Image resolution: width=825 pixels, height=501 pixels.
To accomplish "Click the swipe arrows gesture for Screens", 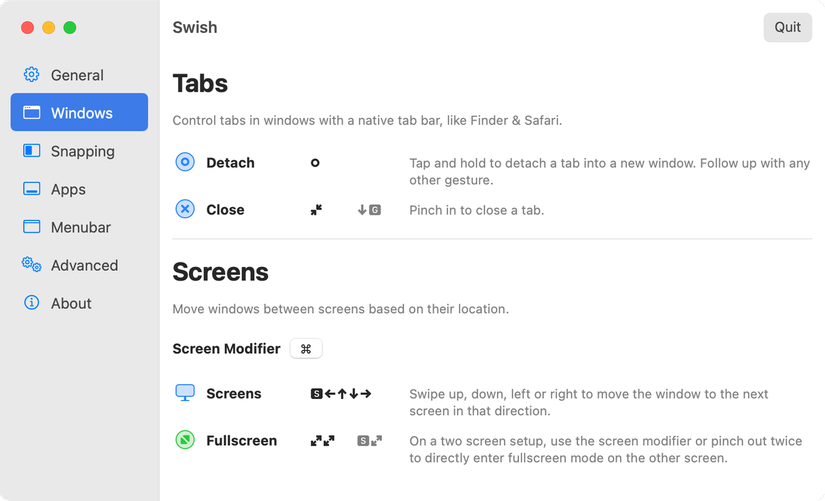I will (341, 394).
